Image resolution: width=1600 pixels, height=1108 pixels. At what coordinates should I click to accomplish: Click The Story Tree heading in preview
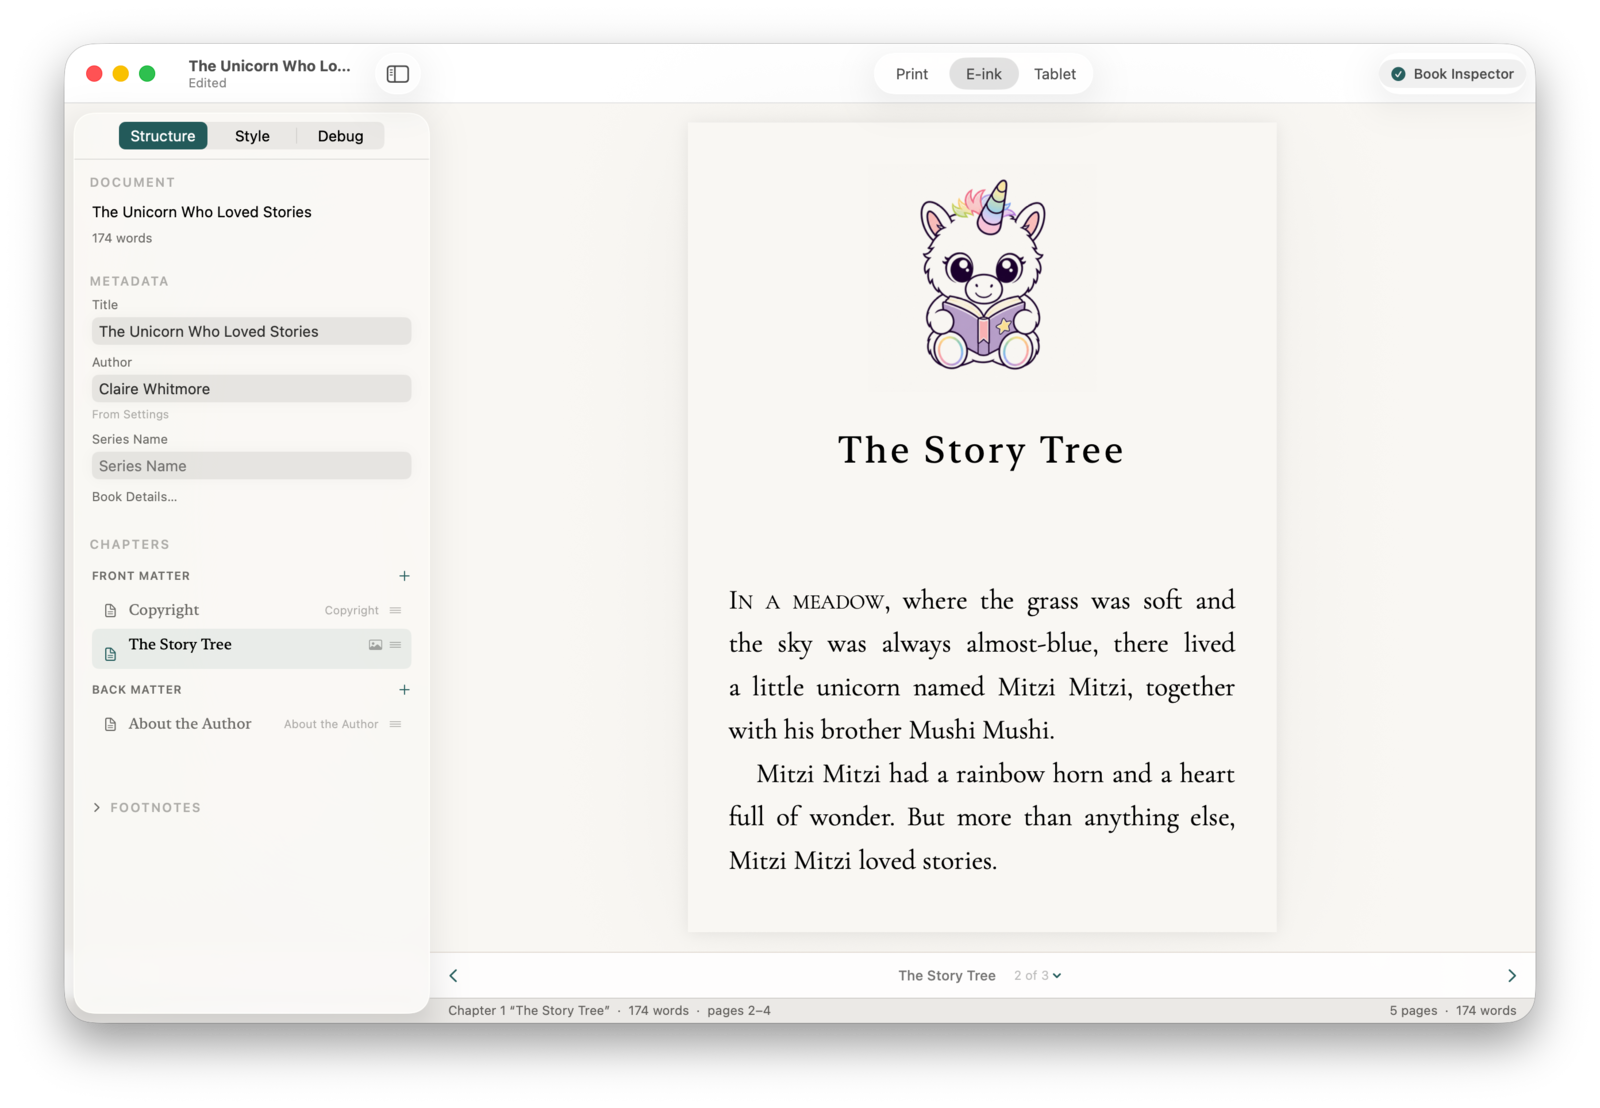(x=981, y=450)
